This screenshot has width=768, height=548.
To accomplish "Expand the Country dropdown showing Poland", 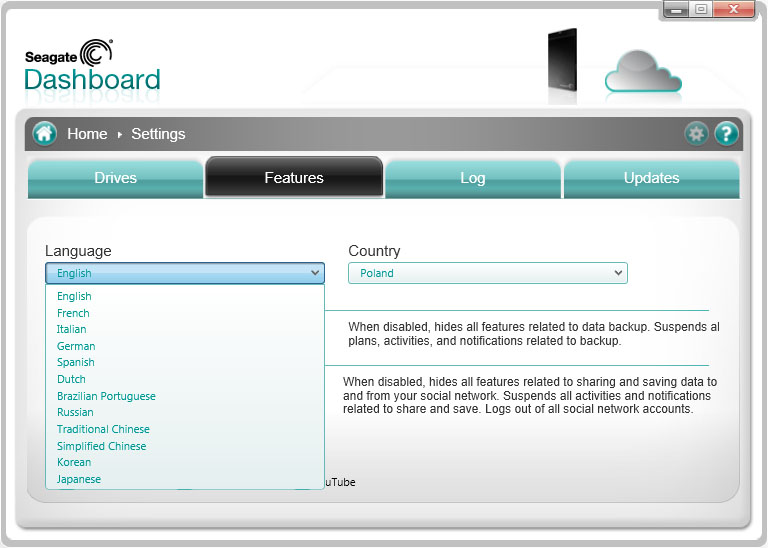I will [x=488, y=273].
